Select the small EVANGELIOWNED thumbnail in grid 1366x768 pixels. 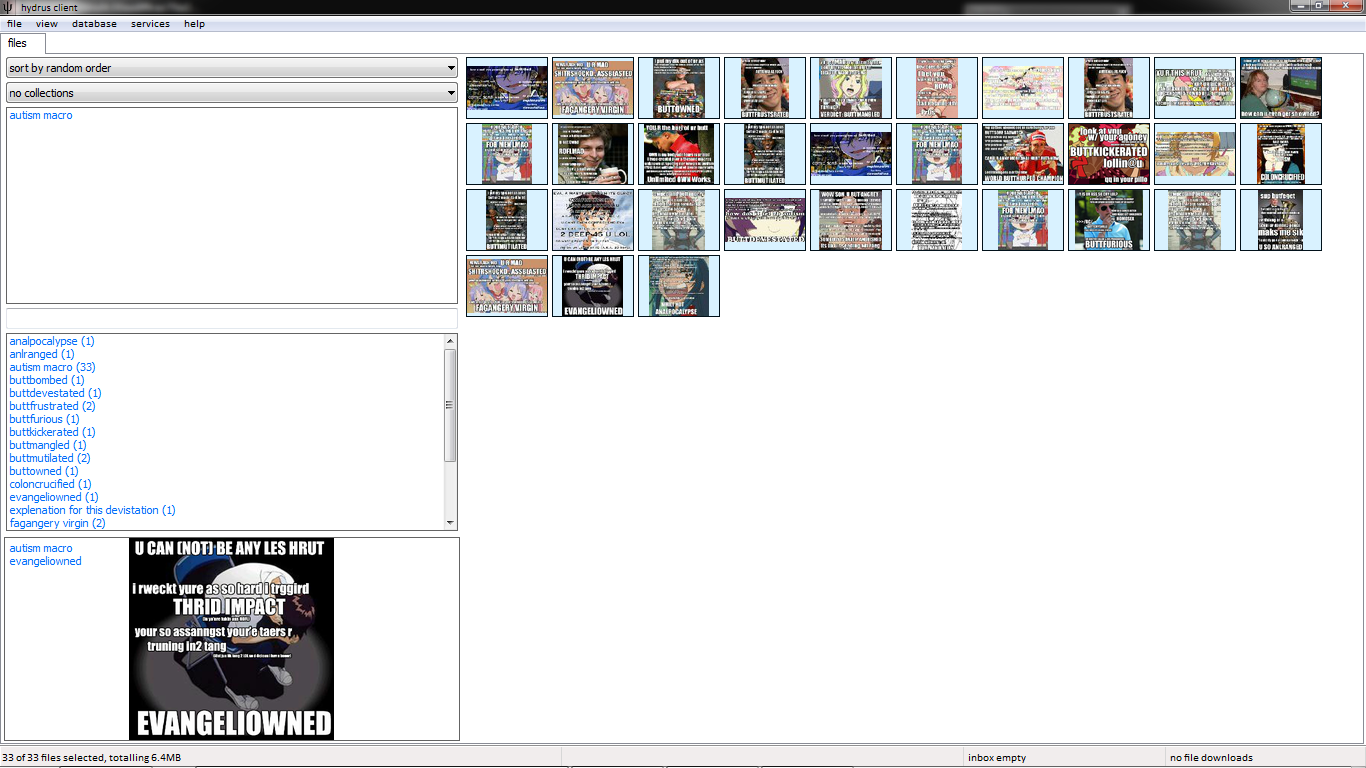click(593, 286)
